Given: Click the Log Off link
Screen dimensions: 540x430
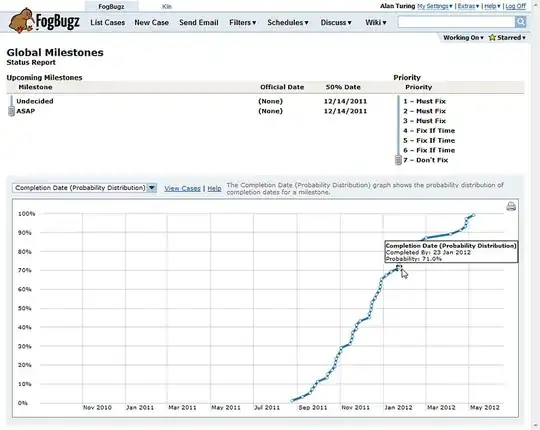Looking at the screenshot, I should point(516,6).
